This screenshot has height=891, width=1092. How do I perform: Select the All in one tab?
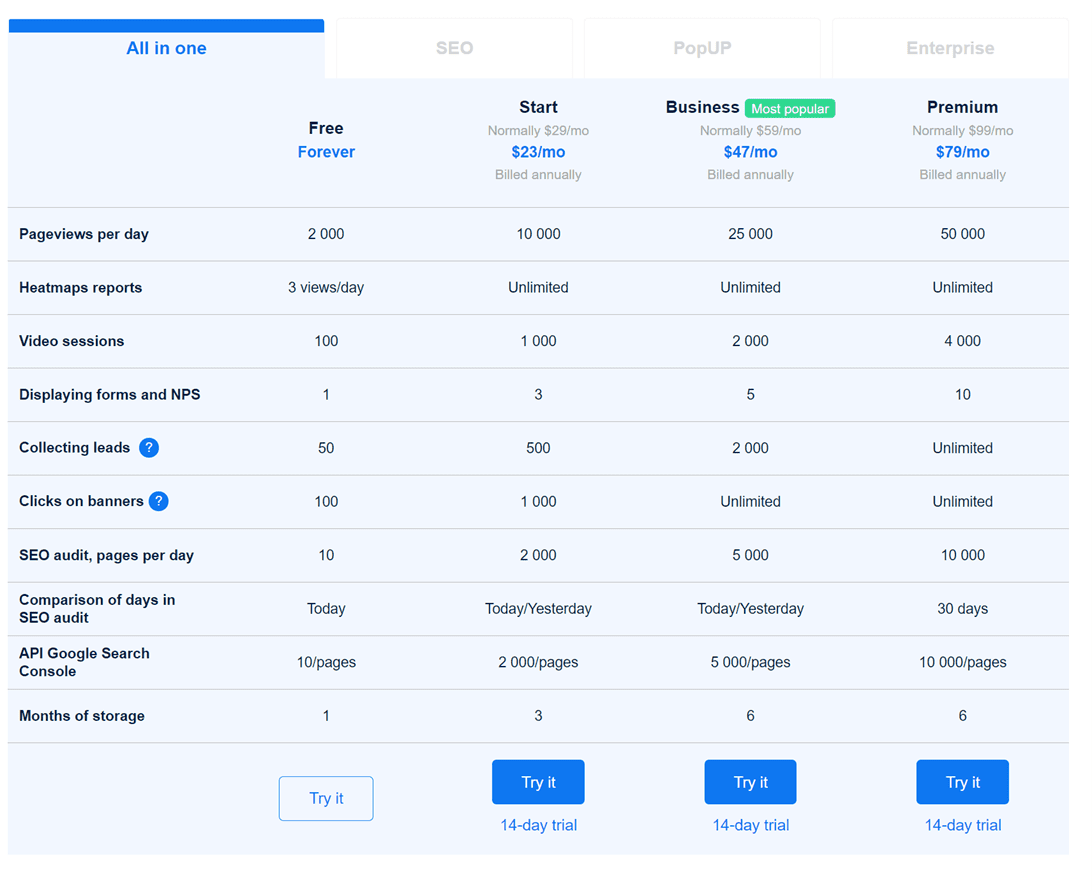click(x=166, y=48)
